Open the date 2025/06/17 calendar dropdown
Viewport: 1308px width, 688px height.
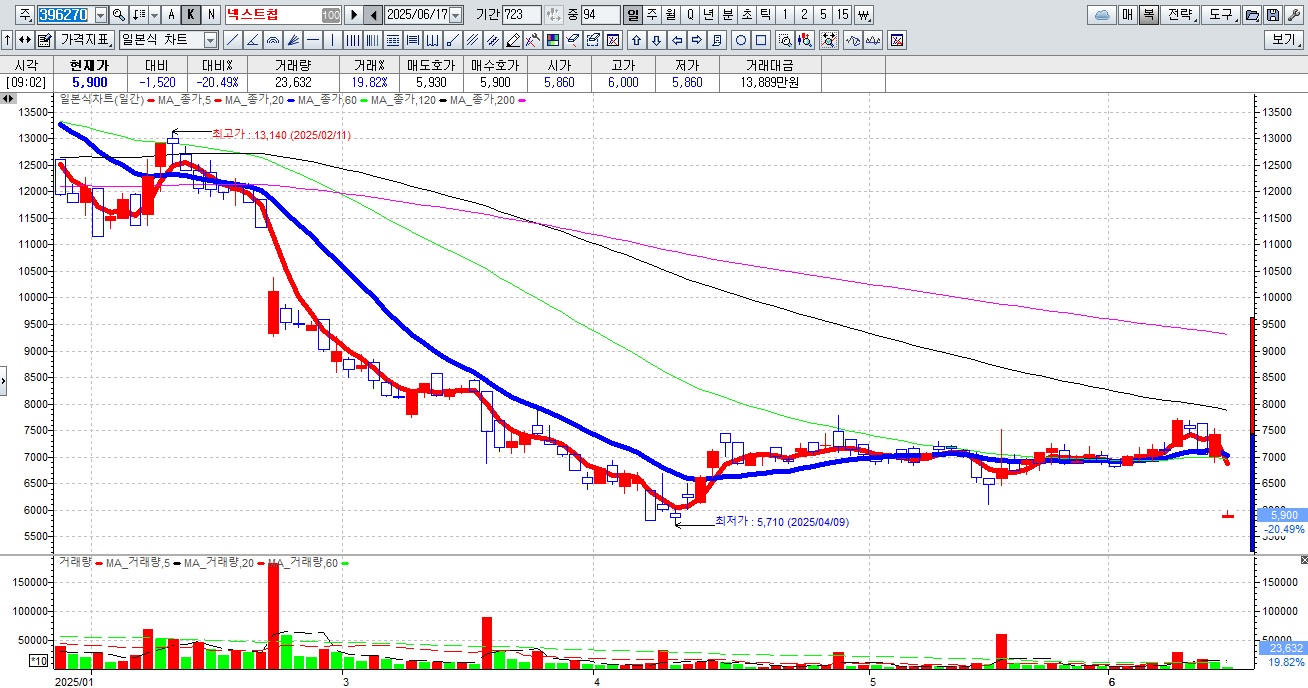455,15
